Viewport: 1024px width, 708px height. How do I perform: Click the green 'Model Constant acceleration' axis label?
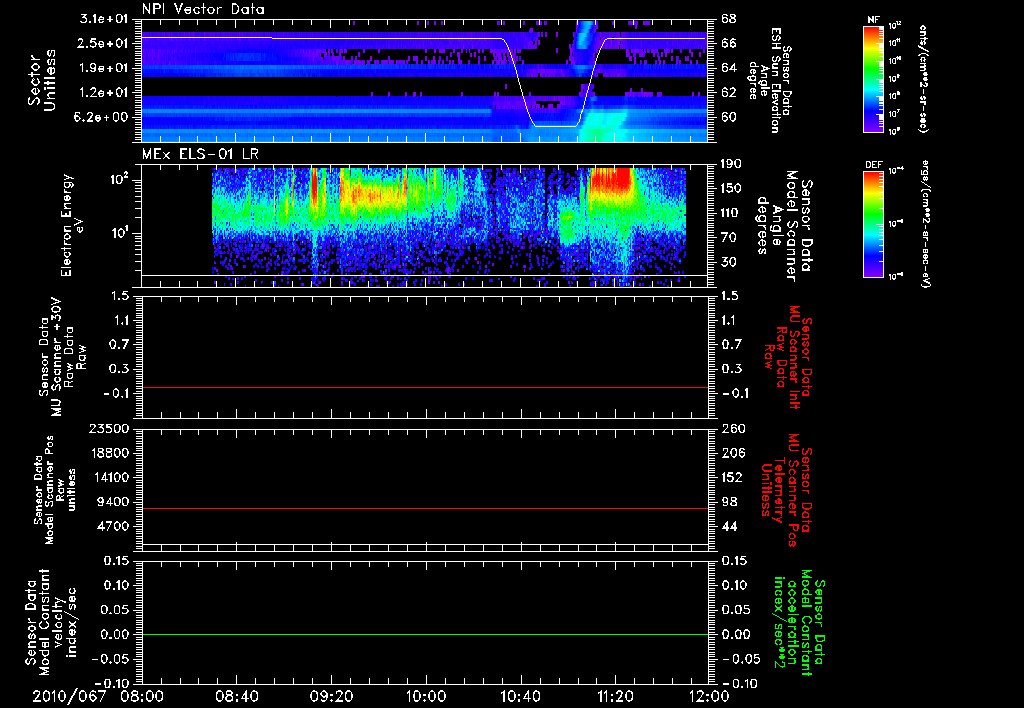click(799, 624)
